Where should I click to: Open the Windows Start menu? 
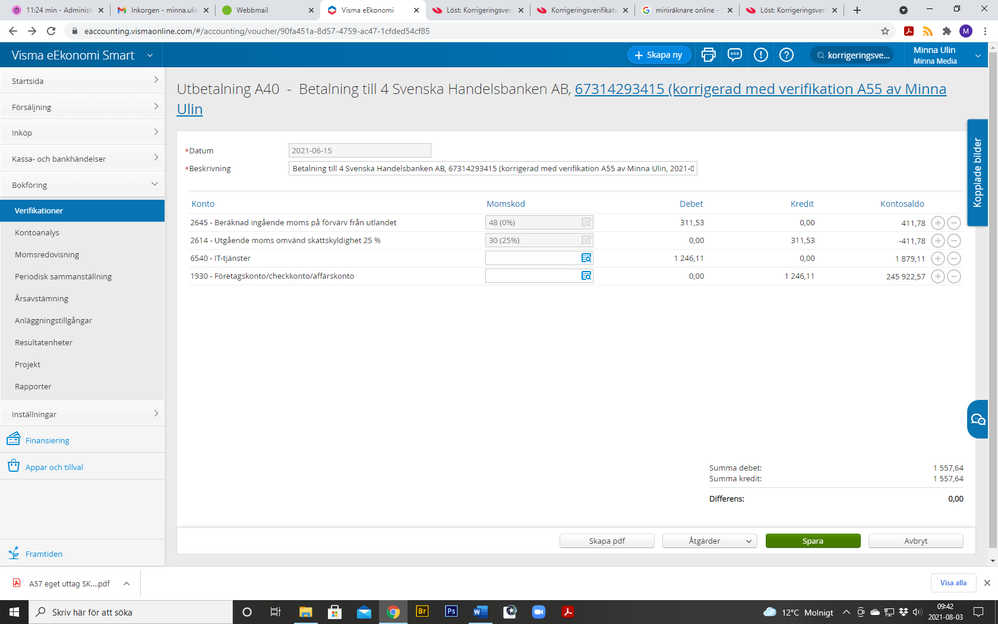point(13,611)
